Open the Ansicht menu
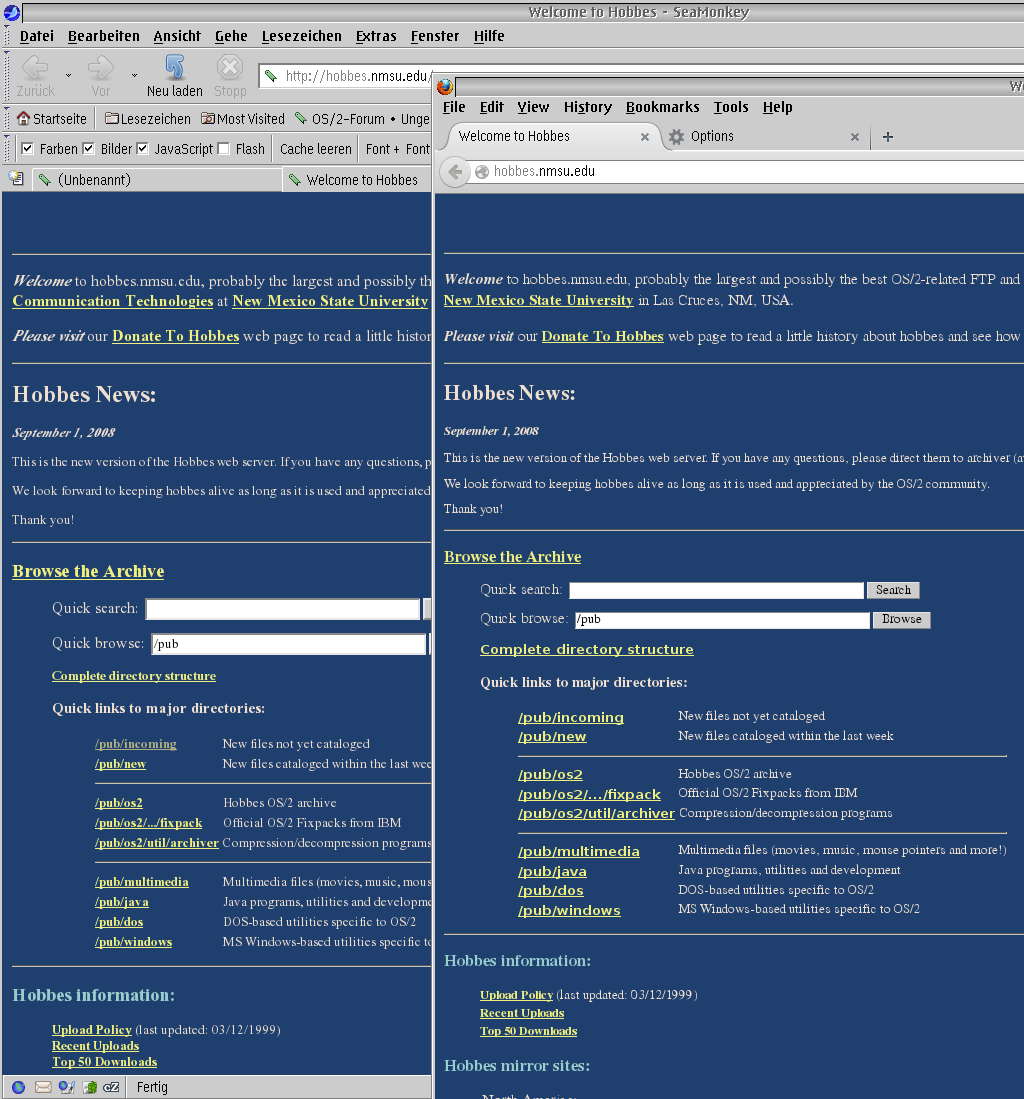The image size is (1024, 1099). (177, 36)
